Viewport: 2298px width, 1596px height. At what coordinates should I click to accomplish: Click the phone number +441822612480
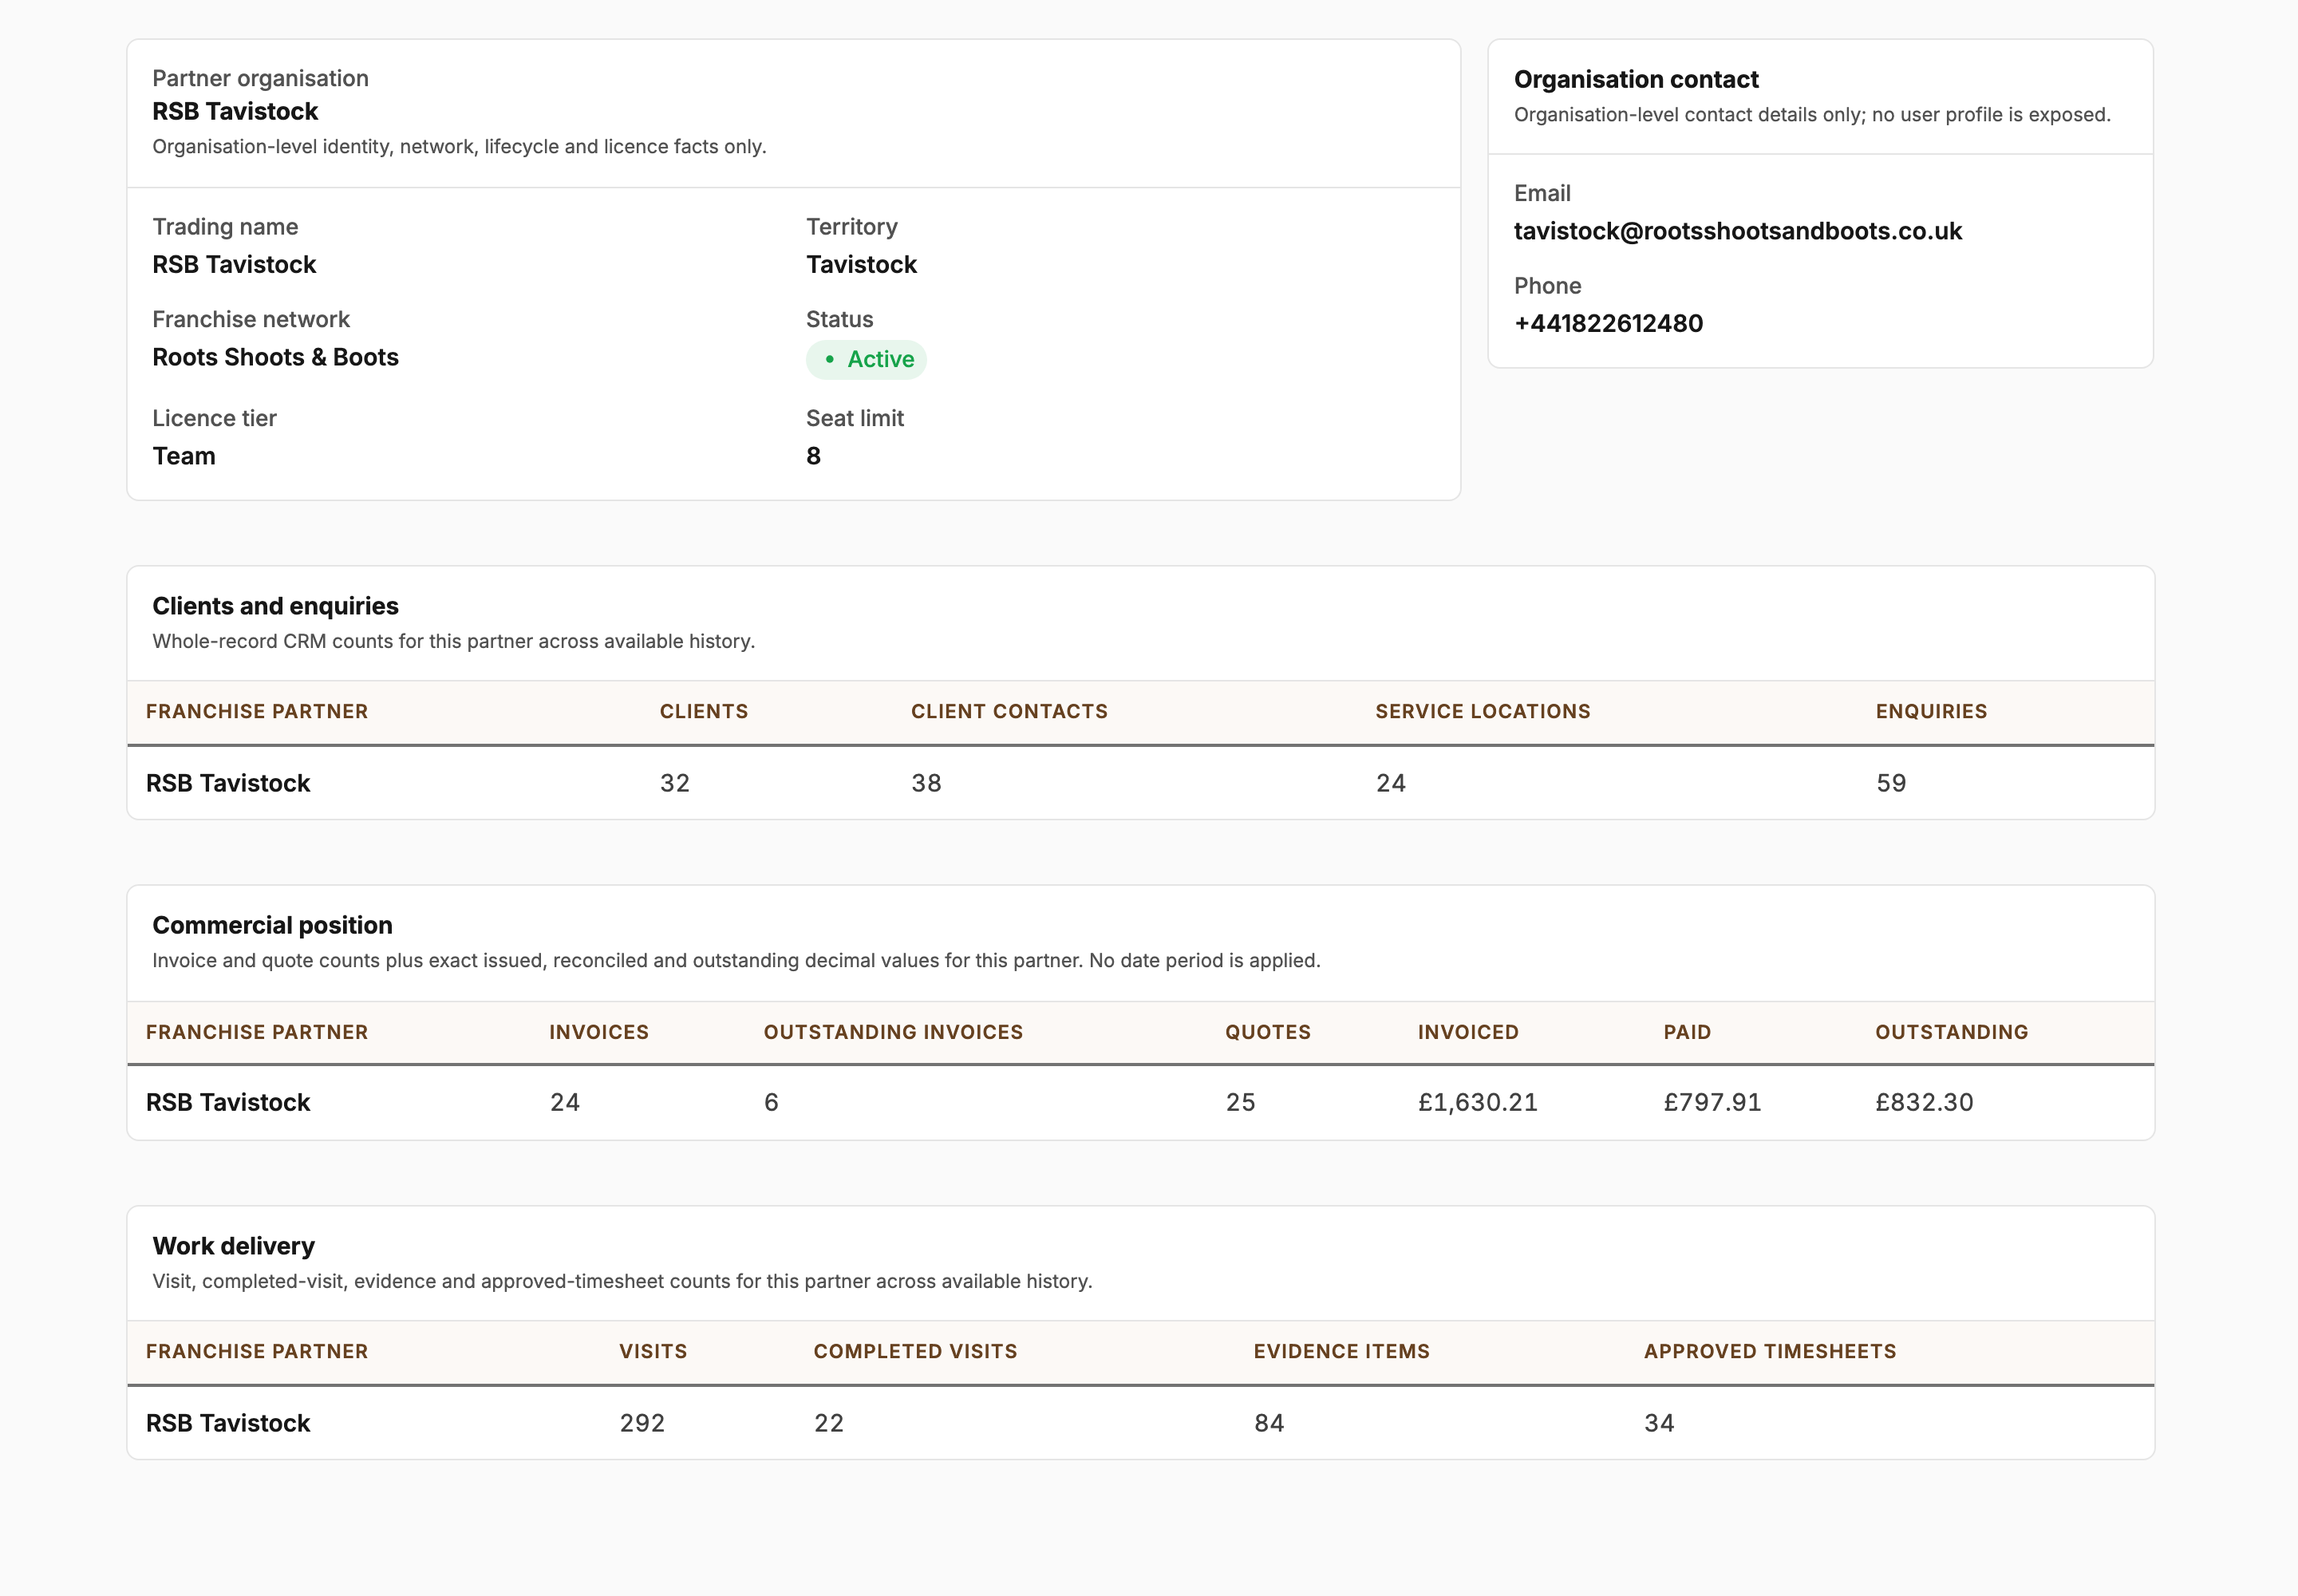1608,323
